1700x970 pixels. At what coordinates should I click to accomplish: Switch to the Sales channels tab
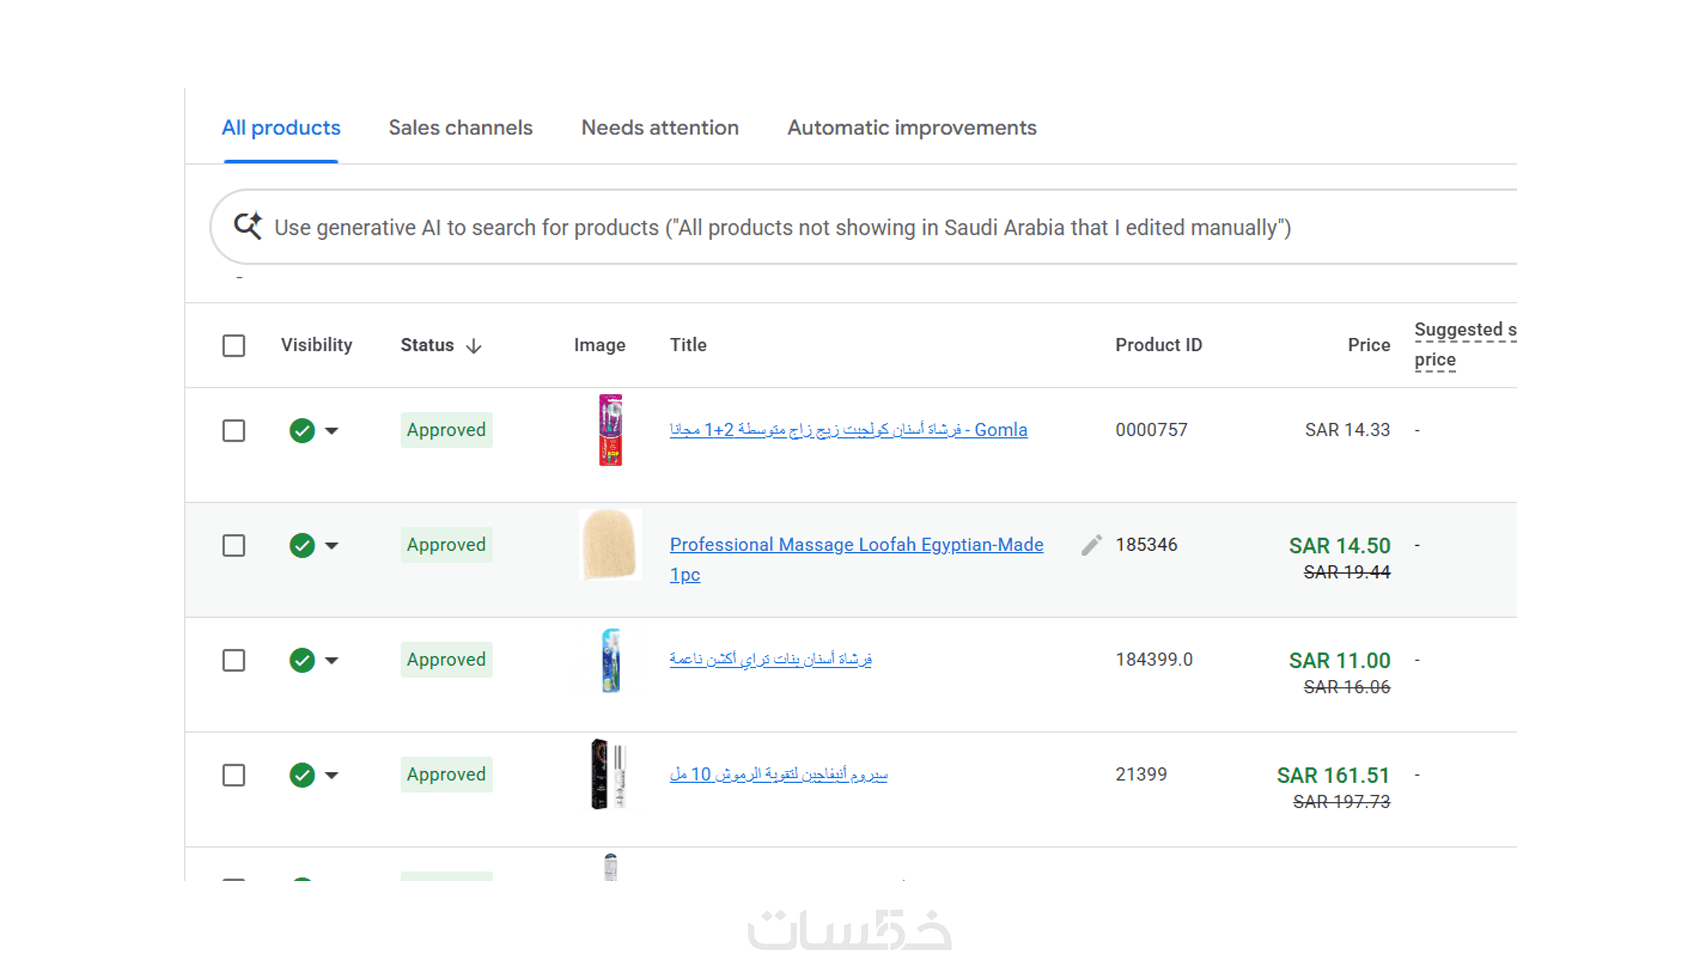(x=460, y=128)
